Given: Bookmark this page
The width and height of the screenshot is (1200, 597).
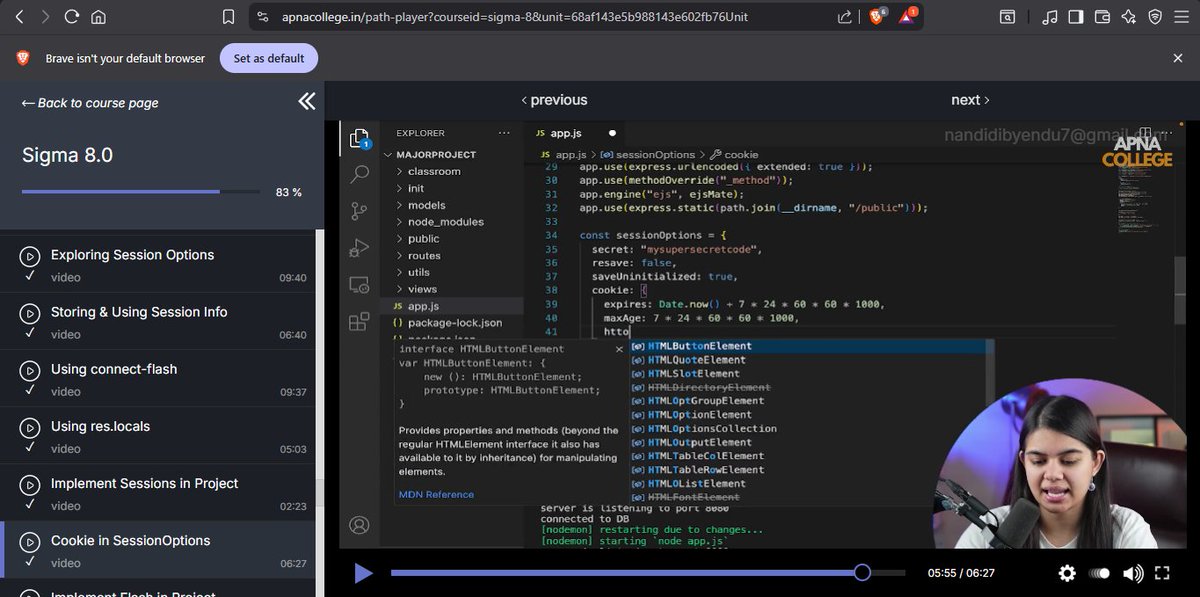Looking at the screenshot, I should pyautogui.click(x=228, y=17).
